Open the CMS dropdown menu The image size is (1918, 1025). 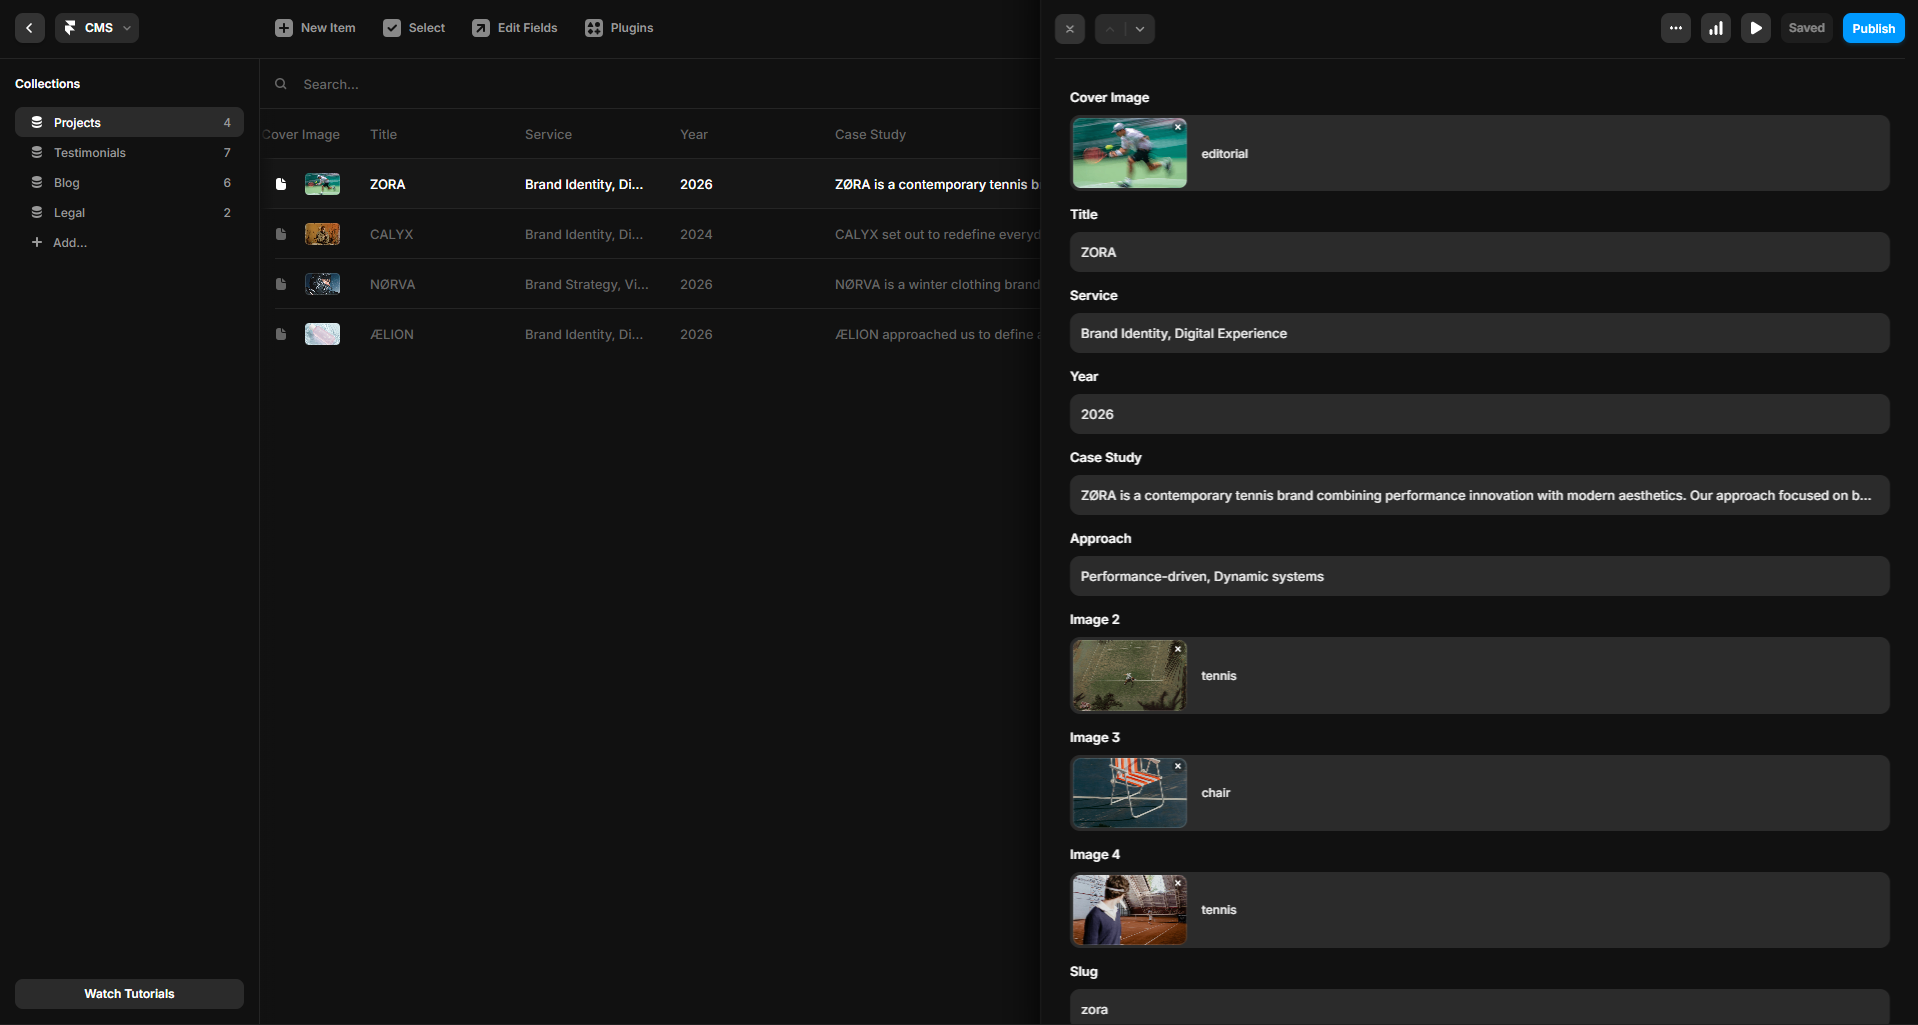point(97,28)
